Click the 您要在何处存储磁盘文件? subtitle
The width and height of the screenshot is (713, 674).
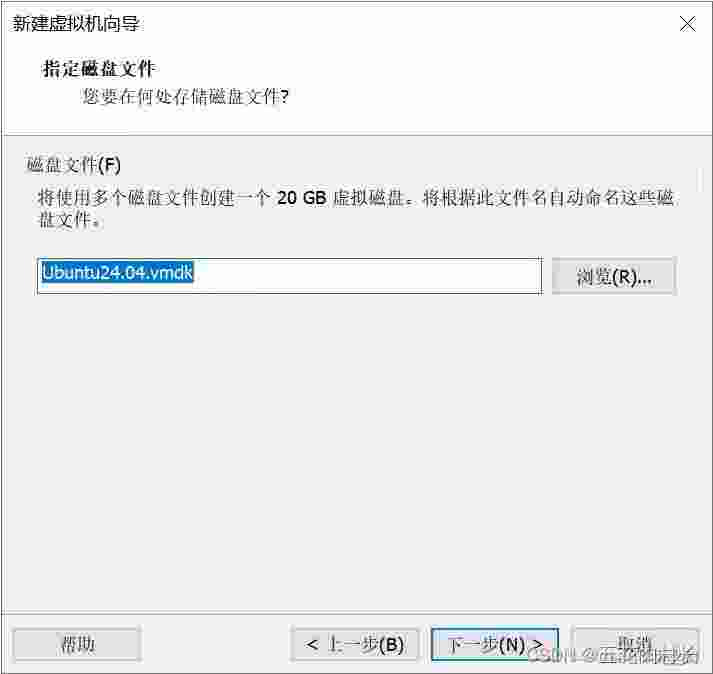pyautogui.click(x=185, y=96)
